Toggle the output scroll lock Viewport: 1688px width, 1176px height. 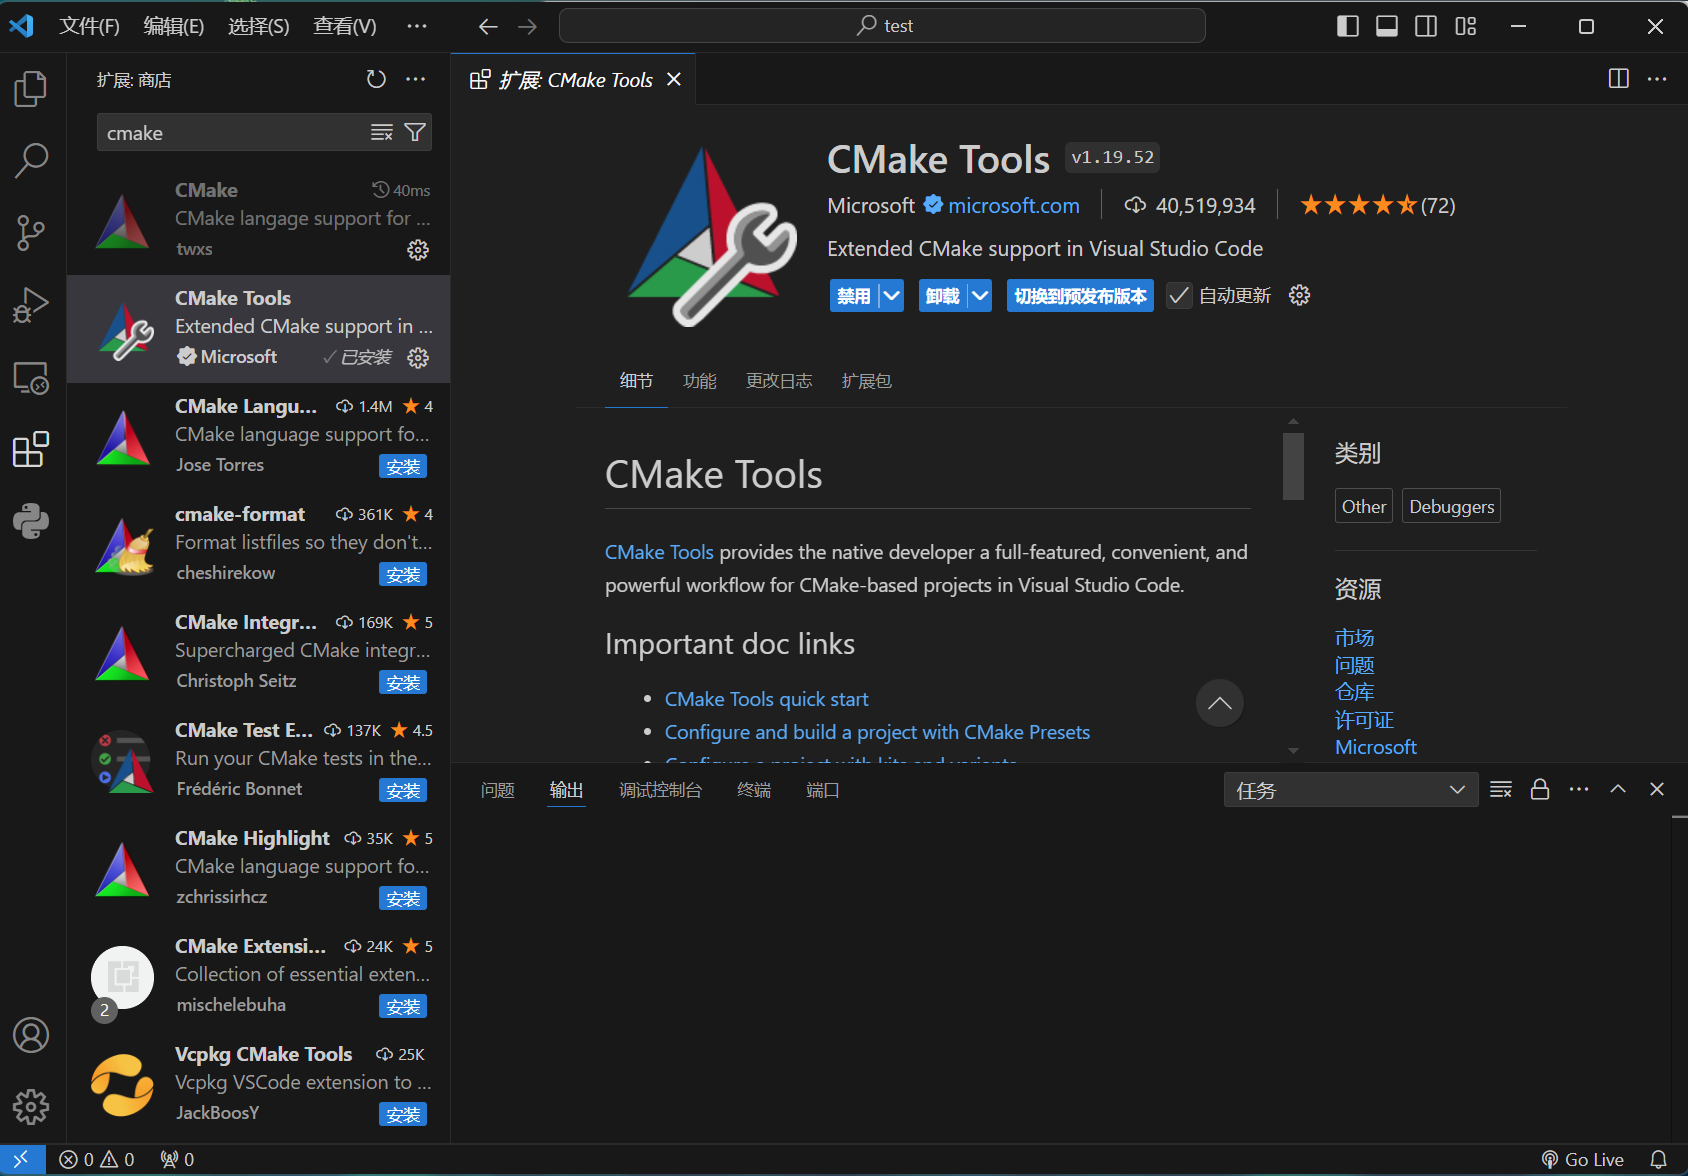(1540, 790)
